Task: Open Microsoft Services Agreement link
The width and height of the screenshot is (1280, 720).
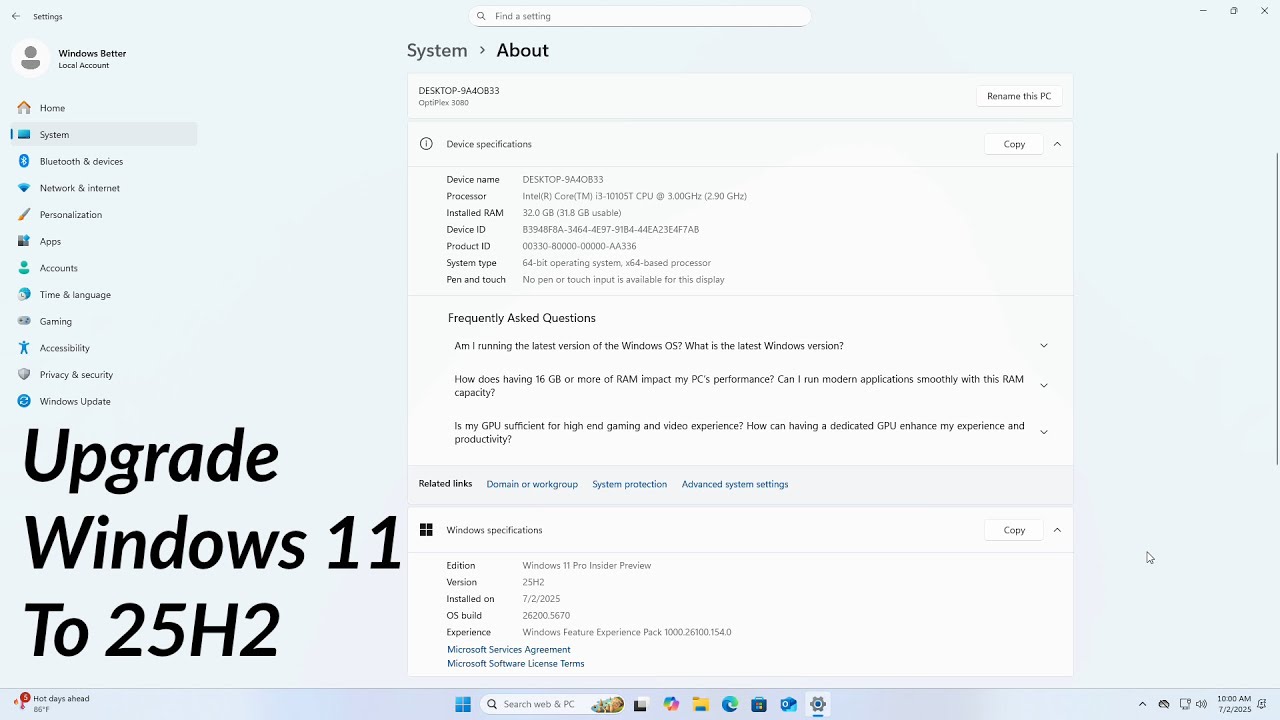Action: pyautogui.click(x=509, y=650)
